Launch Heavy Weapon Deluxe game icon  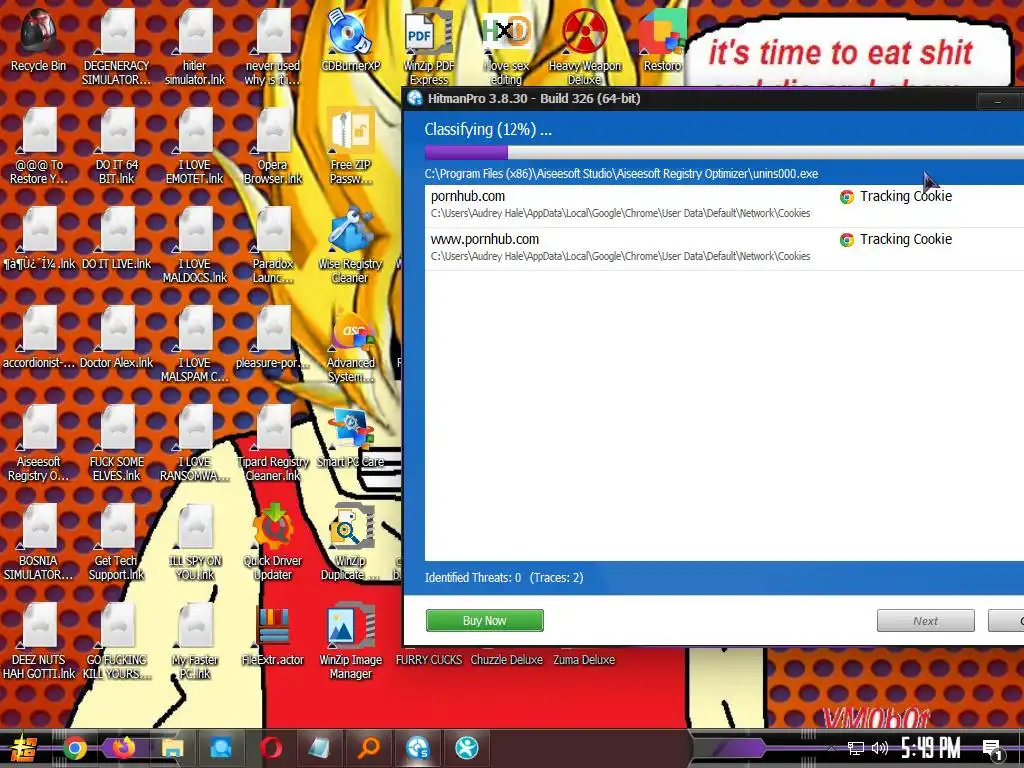[x=584, y=47]
